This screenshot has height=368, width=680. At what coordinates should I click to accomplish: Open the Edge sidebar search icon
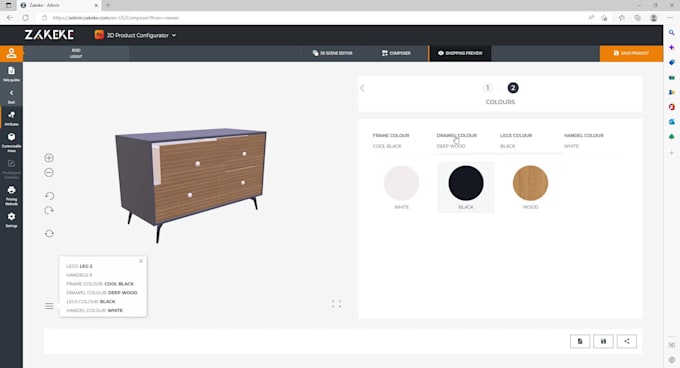[x=672, y=33]
